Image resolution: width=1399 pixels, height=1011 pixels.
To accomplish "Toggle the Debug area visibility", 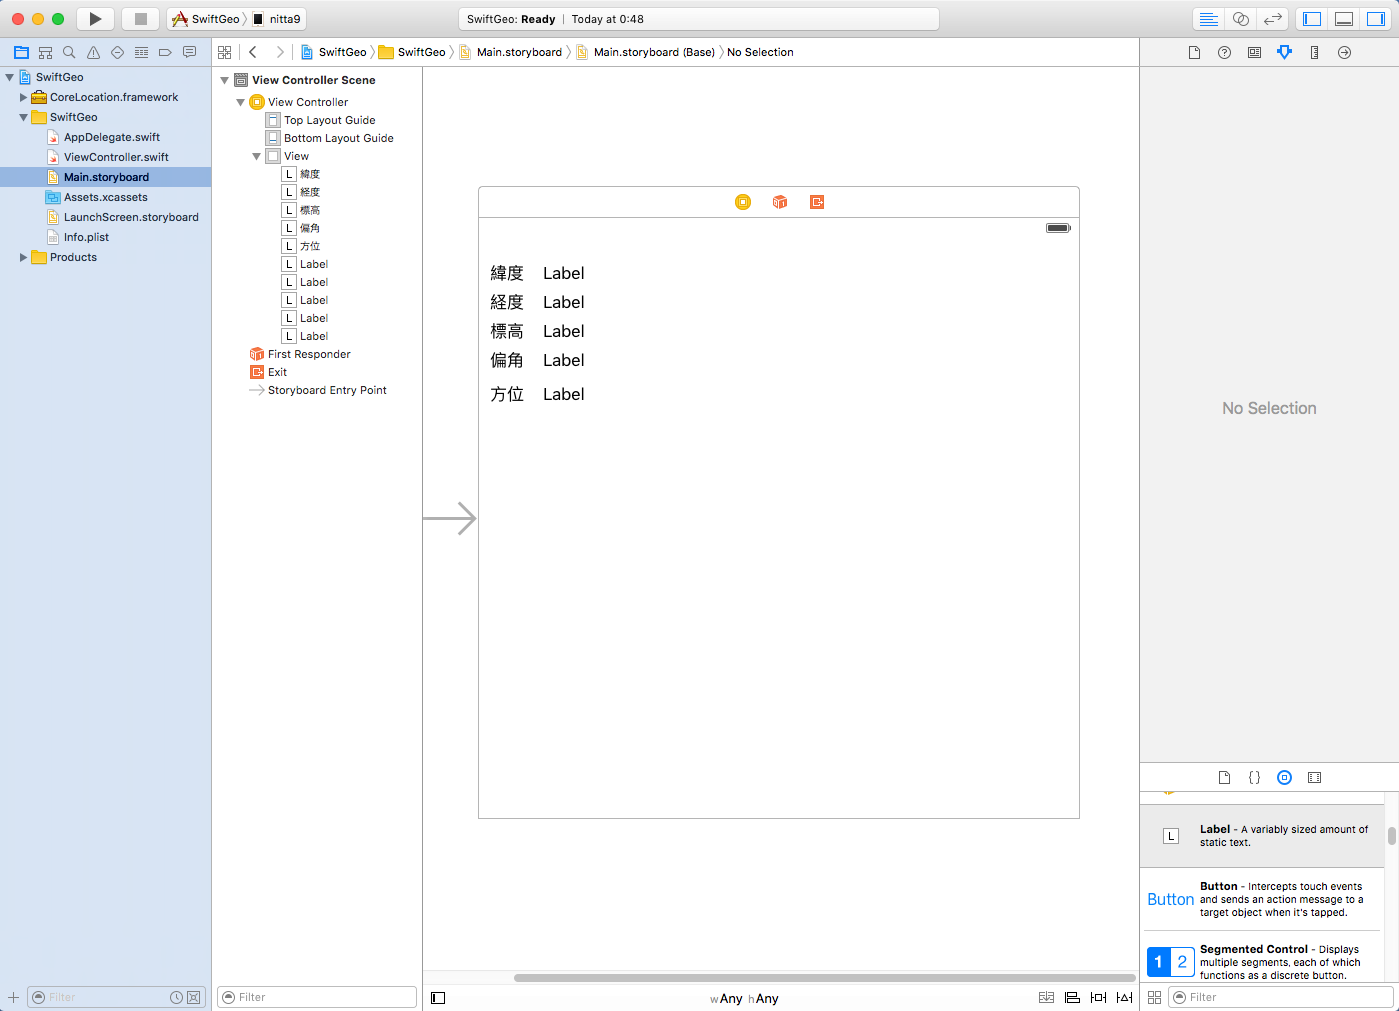I will (x=1344, y=19).
